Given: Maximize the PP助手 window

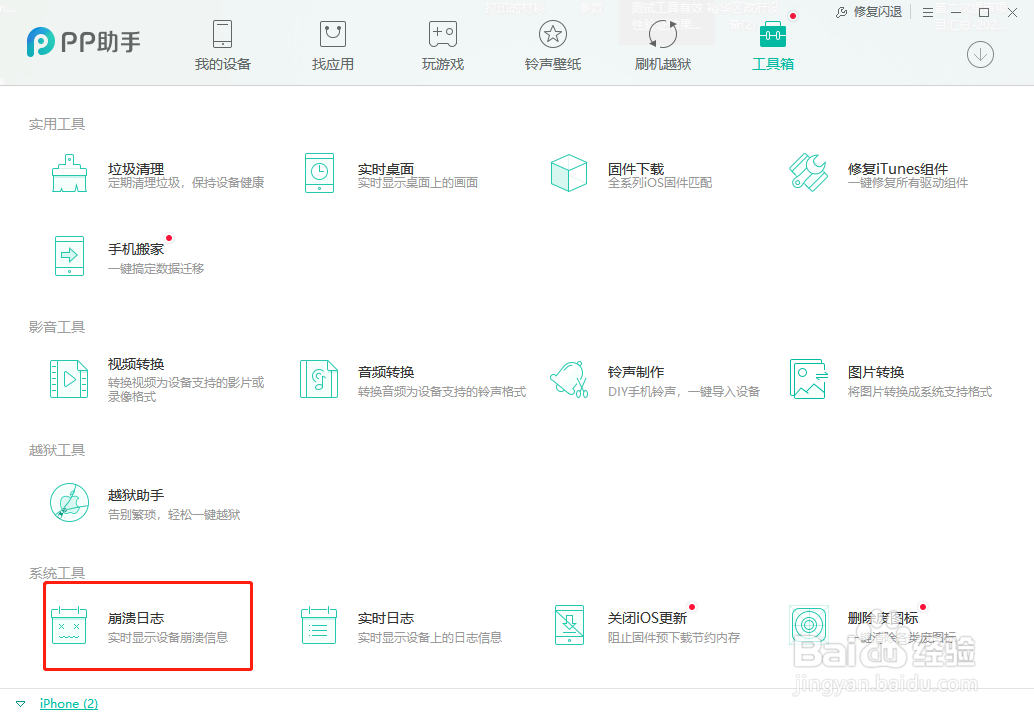Looking at the screenshot, I should [x=984, y=13].
